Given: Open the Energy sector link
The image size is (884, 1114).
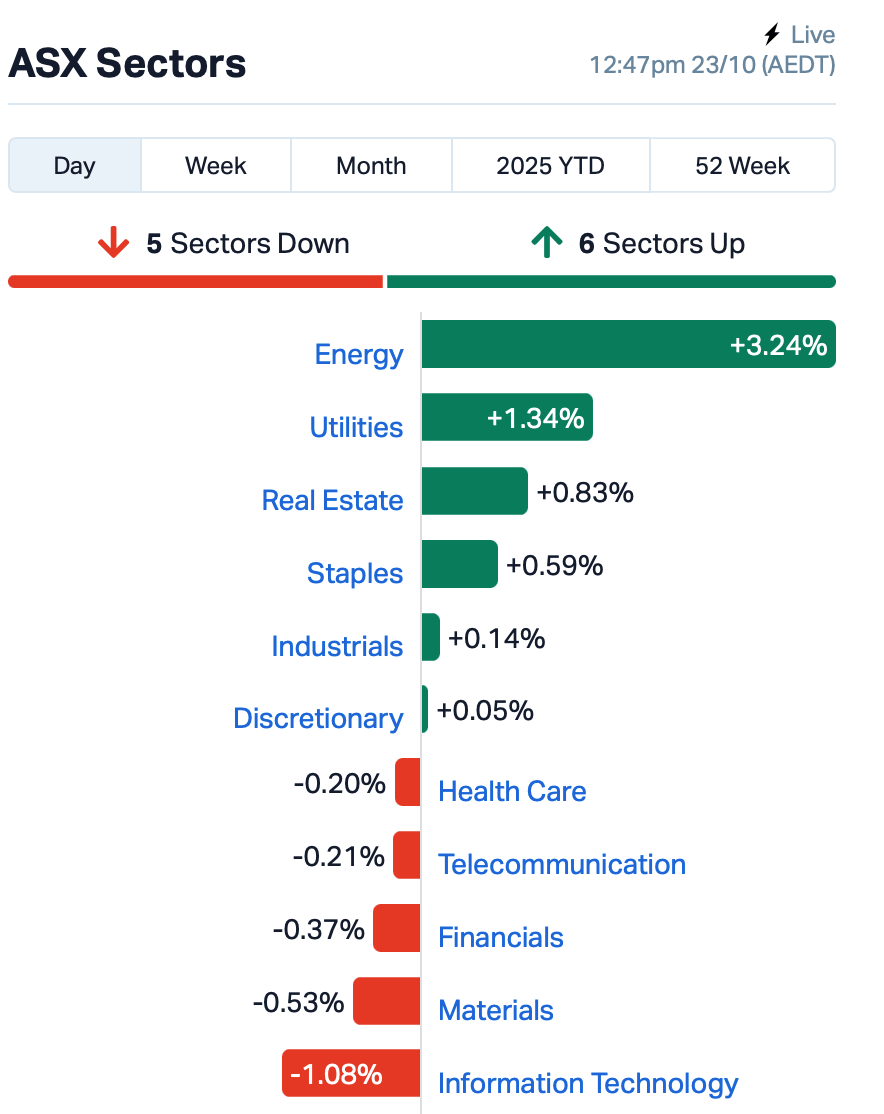Looking at the screenshot, I should coord(359,354).
